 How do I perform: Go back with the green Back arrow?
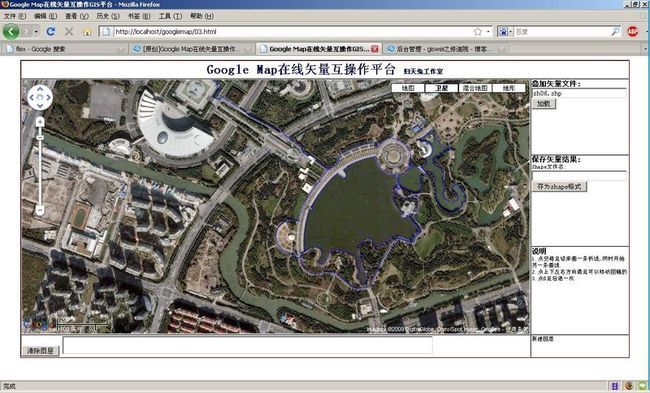11,32
